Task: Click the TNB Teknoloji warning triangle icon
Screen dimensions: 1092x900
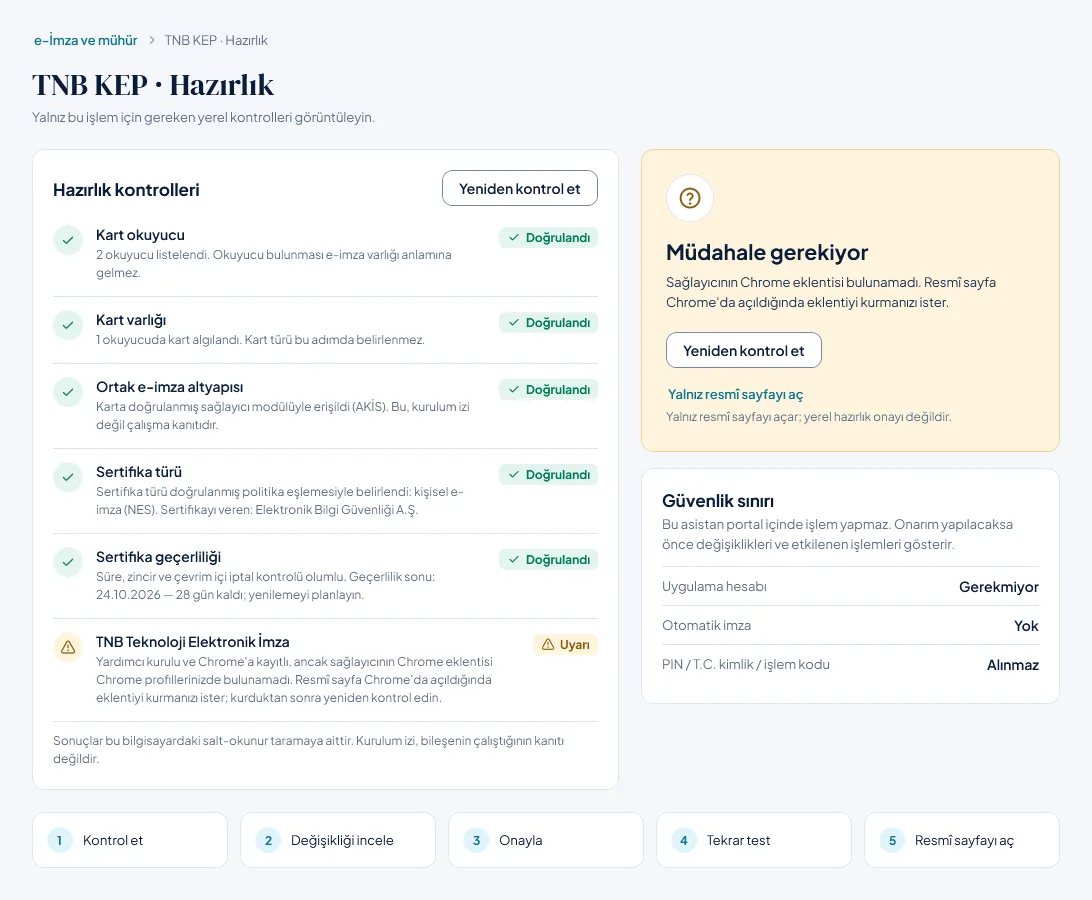Action: pyautogui.click(x=68, y=647)
